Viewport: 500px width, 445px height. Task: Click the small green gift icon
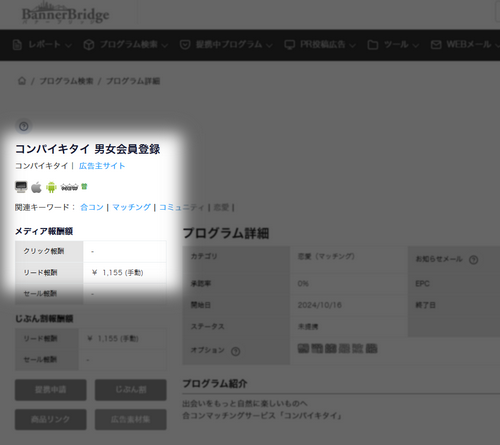coord(84,186)
